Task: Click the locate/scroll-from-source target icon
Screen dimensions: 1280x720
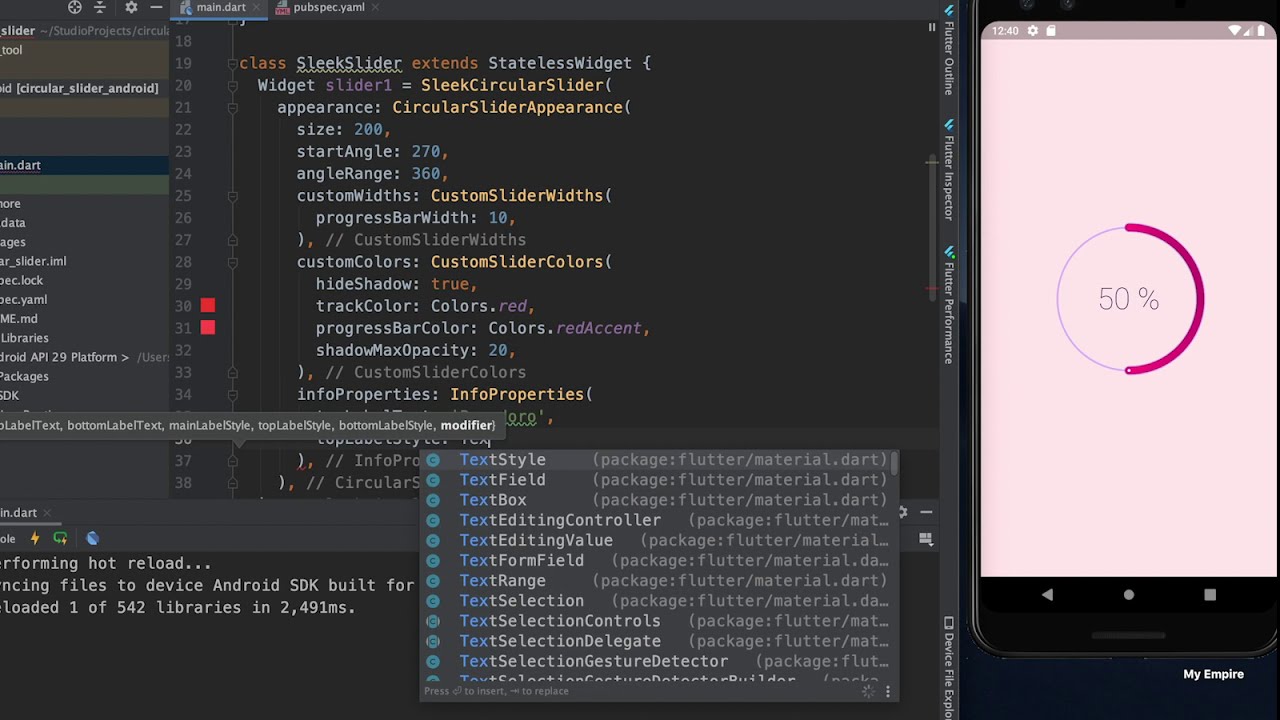Action: coord(75,7)
